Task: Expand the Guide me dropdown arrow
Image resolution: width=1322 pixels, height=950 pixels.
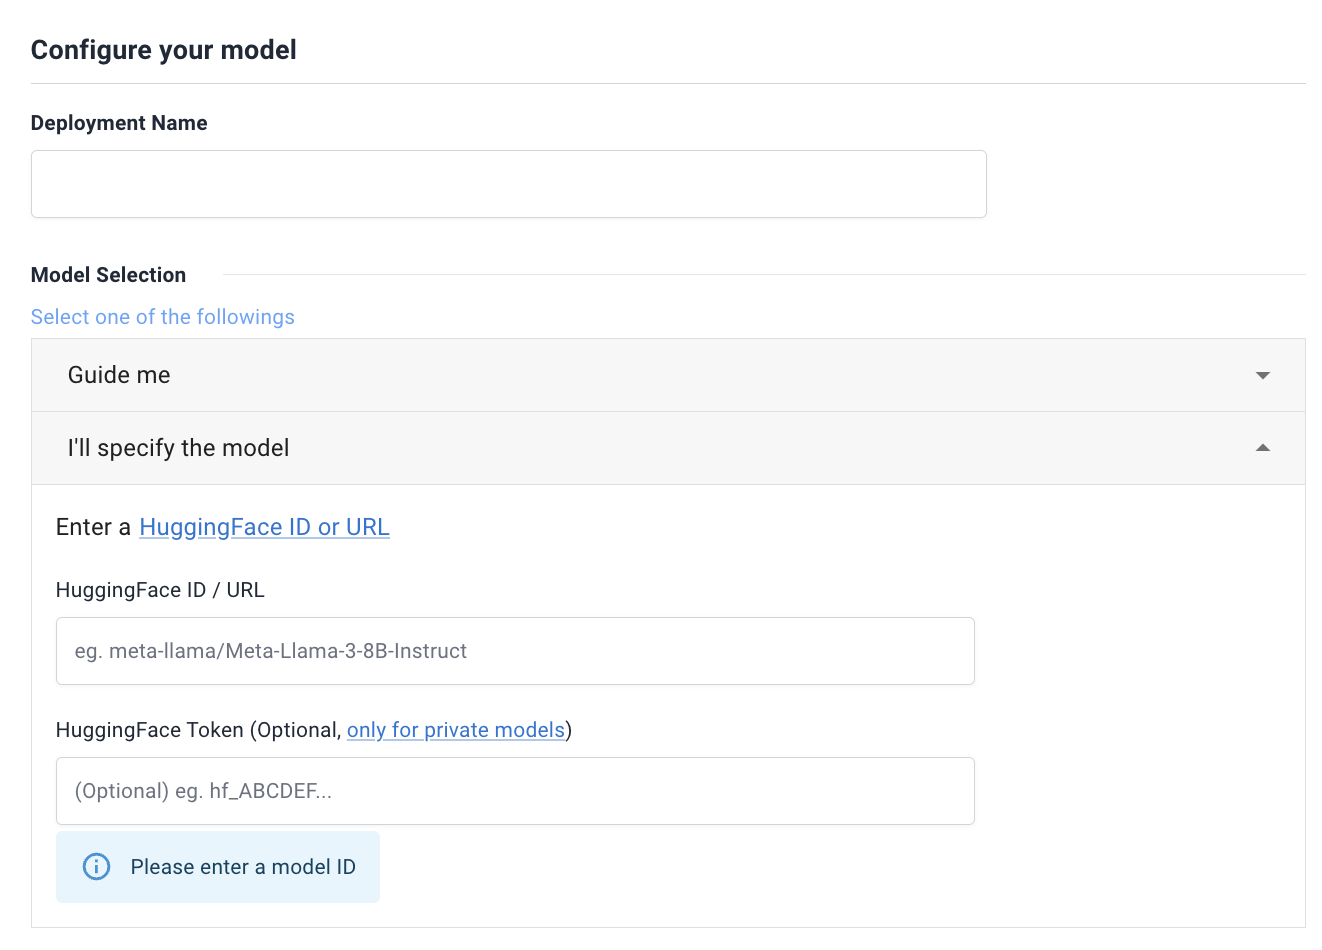Action: click(x=1262, y=375)
